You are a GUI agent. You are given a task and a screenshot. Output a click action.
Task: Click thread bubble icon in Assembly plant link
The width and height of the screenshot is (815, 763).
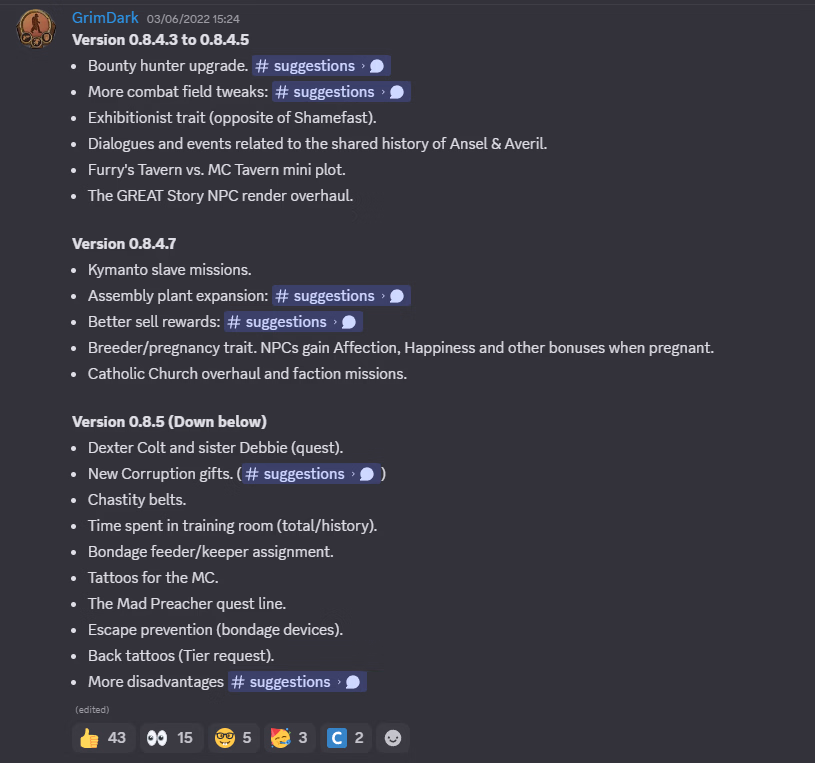coord(397,296)
